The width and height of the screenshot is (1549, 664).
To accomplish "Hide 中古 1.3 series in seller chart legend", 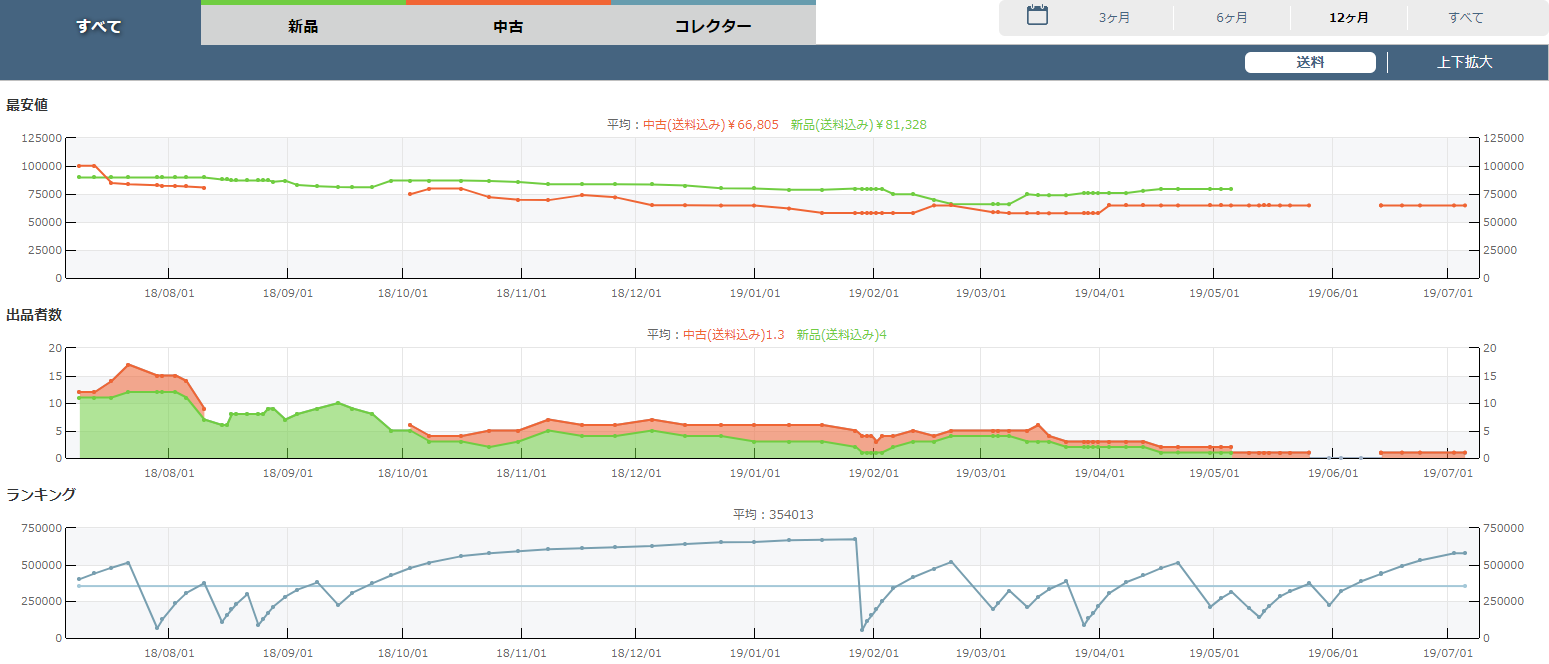I will click(733, 335).
